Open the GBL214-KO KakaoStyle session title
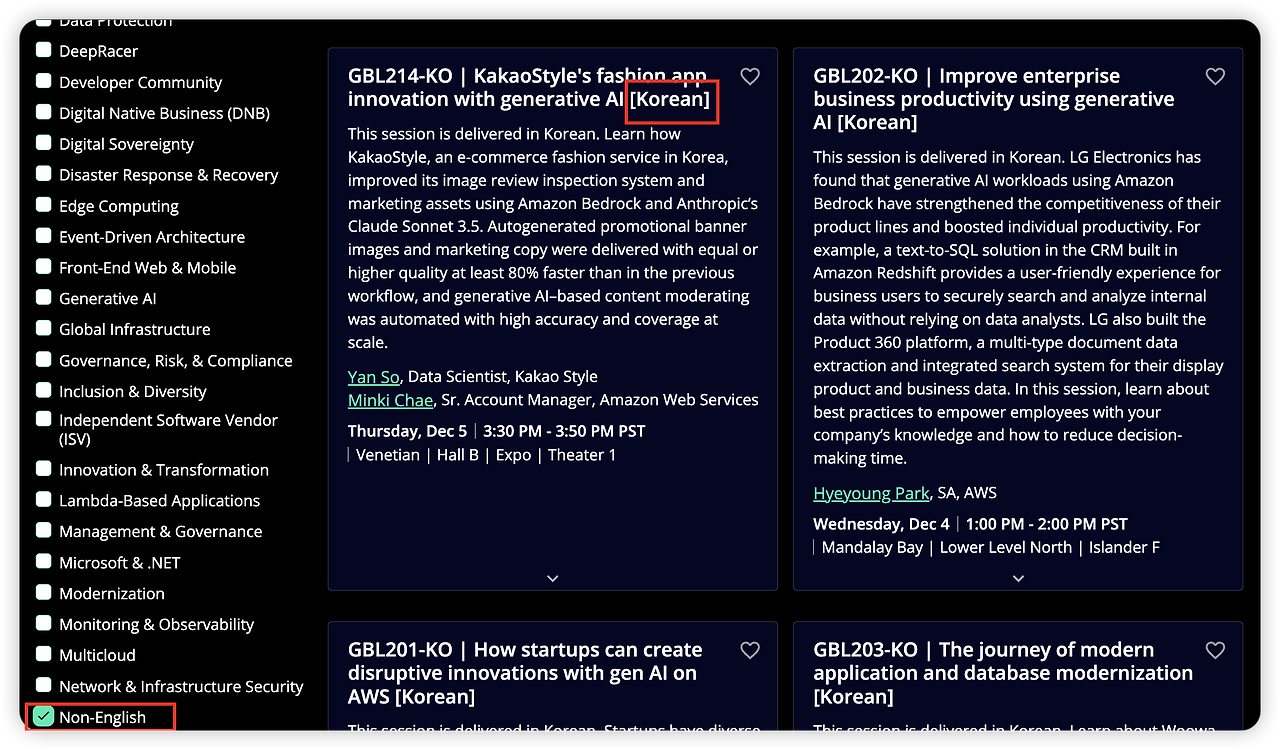The height and width of the screenshot is (750, 1280). (x=529, y=88)
